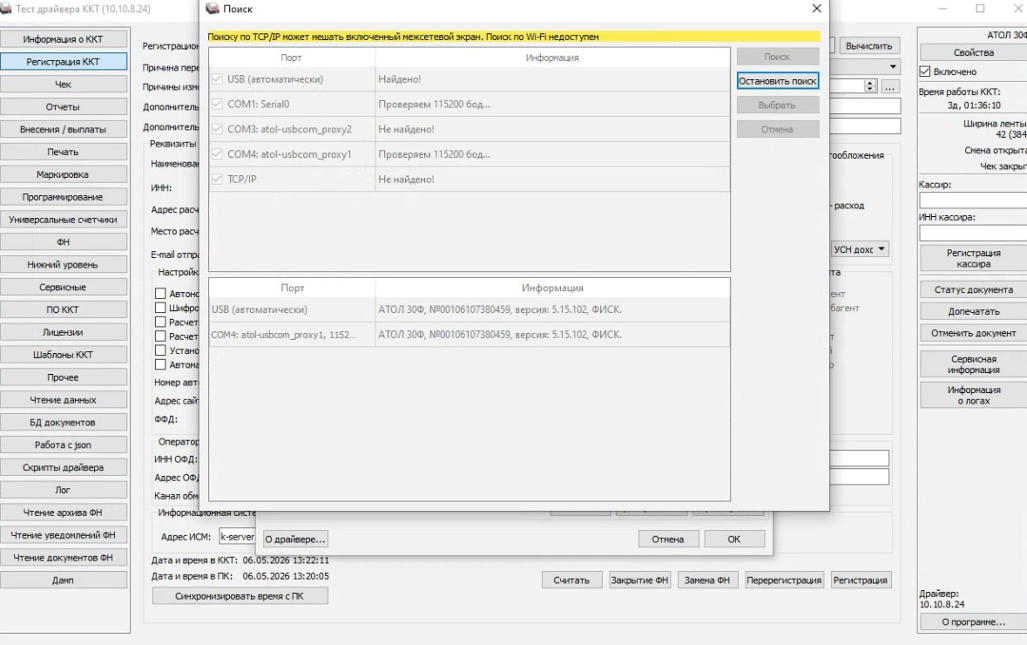1027x645 pixels.
Task: Click the Замена ФН button
Action: 707,580
